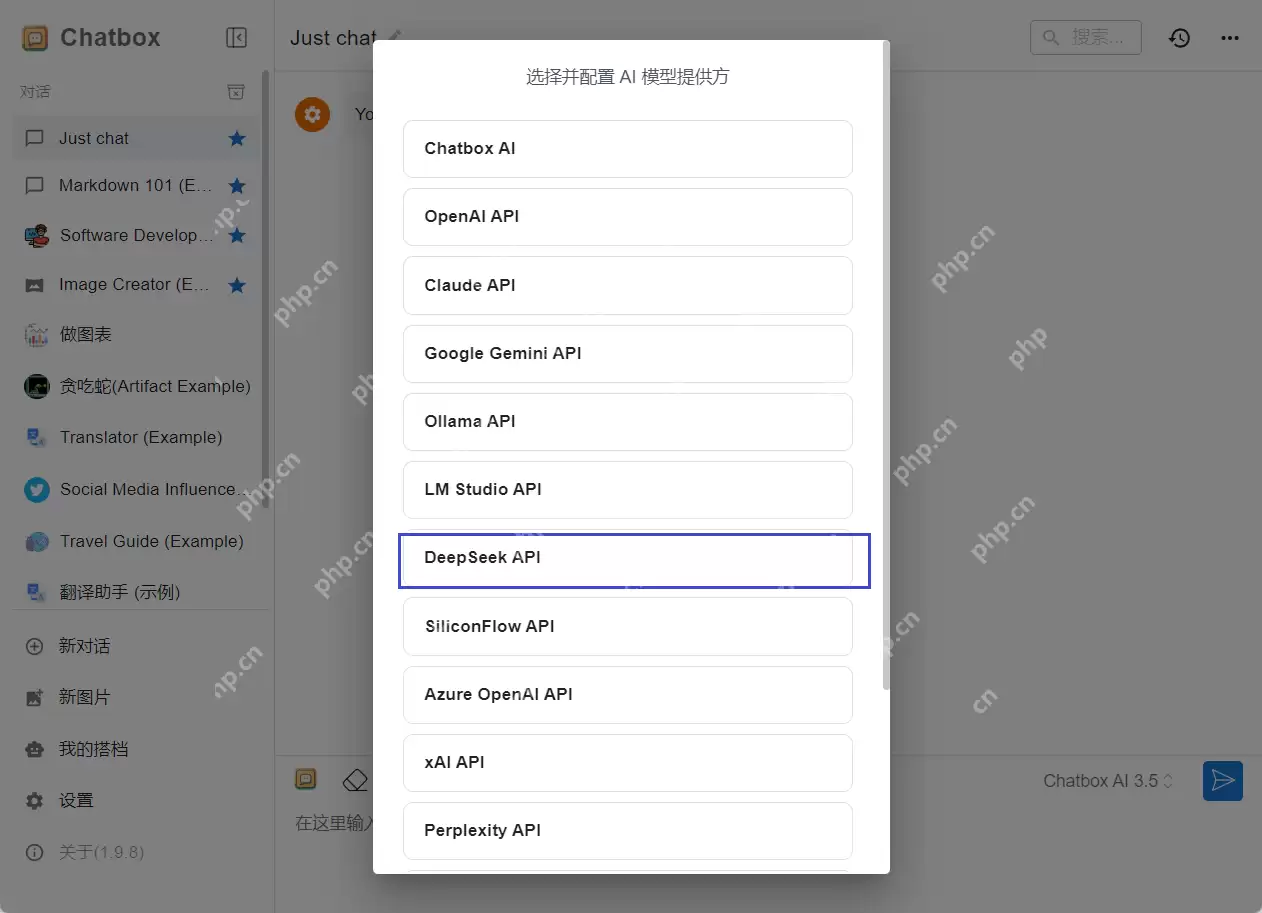Choose the Ollama API provider
Image resolution: width=1262 pixels, height=913 pixels.
(x=627, y=421)
